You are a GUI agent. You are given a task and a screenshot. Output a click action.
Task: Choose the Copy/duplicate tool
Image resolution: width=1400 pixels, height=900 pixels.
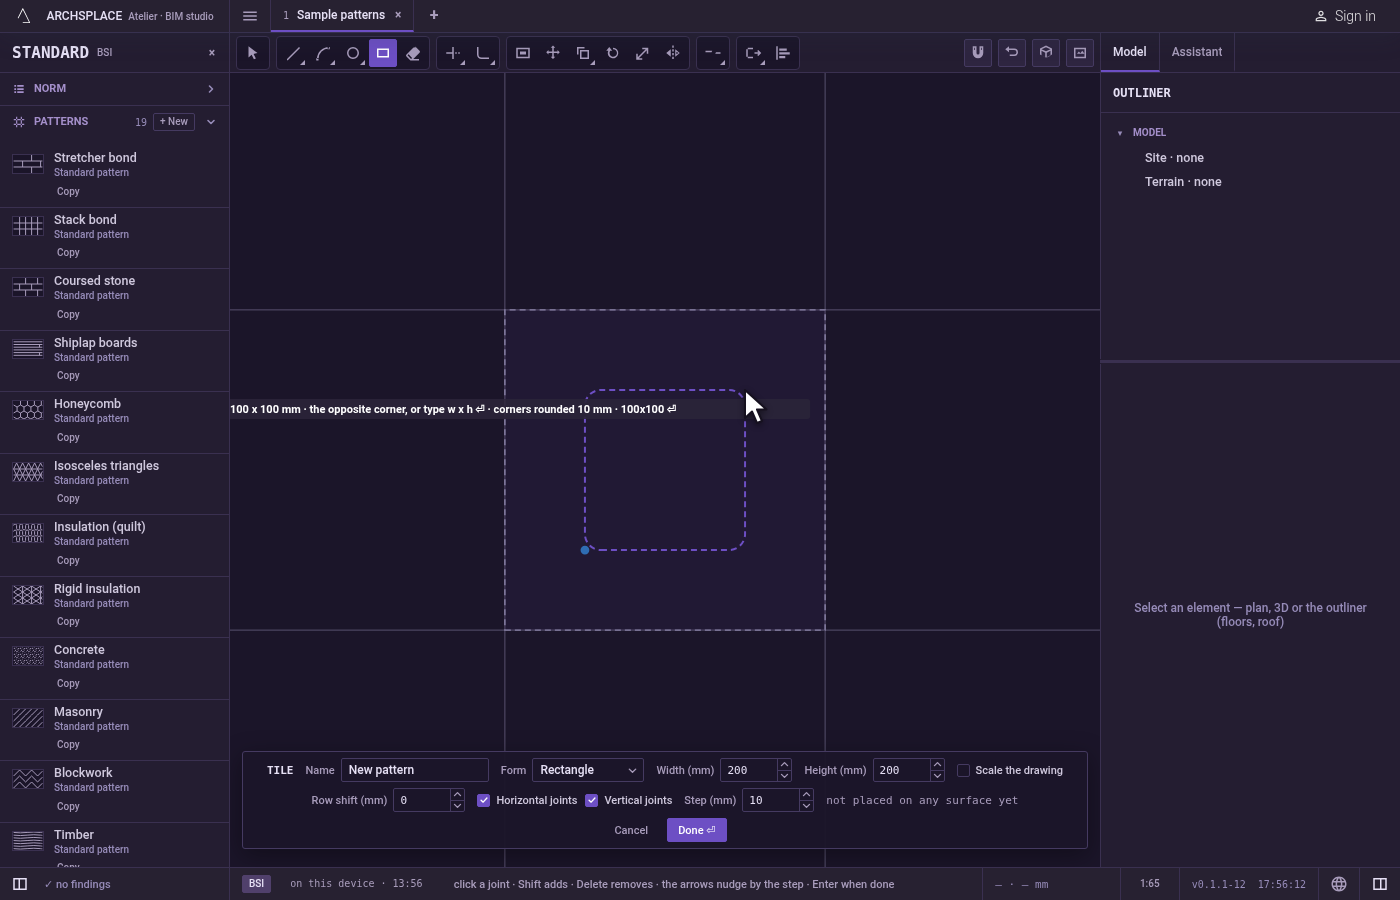[583, 53]
